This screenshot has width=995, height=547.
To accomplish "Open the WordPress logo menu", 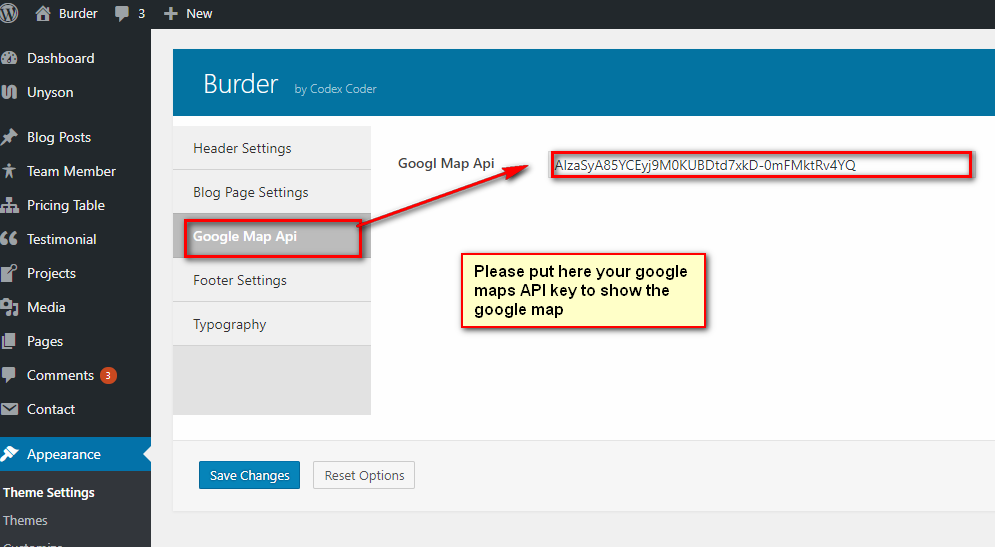I will [x=9, y=13].
